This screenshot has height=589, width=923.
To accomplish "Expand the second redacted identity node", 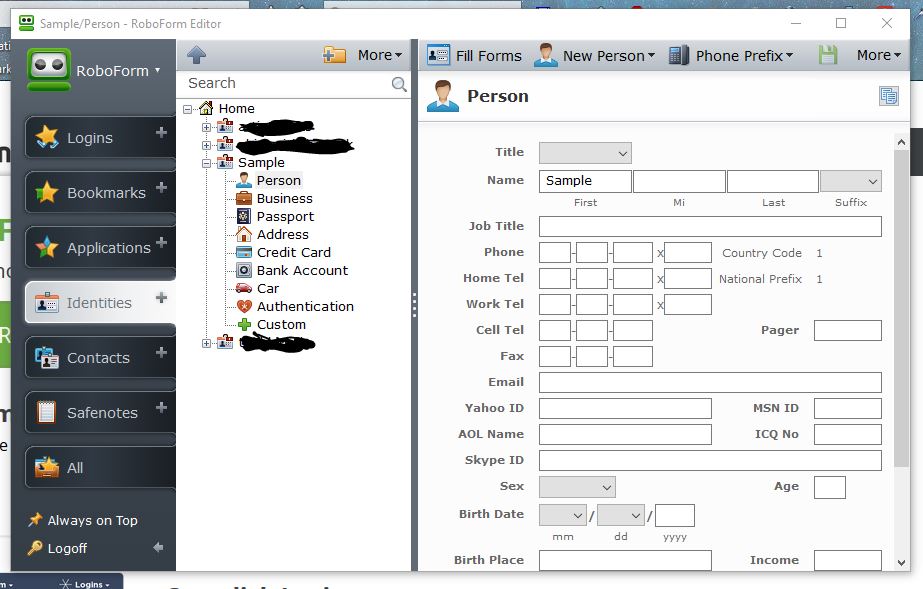I will [206, 145].
